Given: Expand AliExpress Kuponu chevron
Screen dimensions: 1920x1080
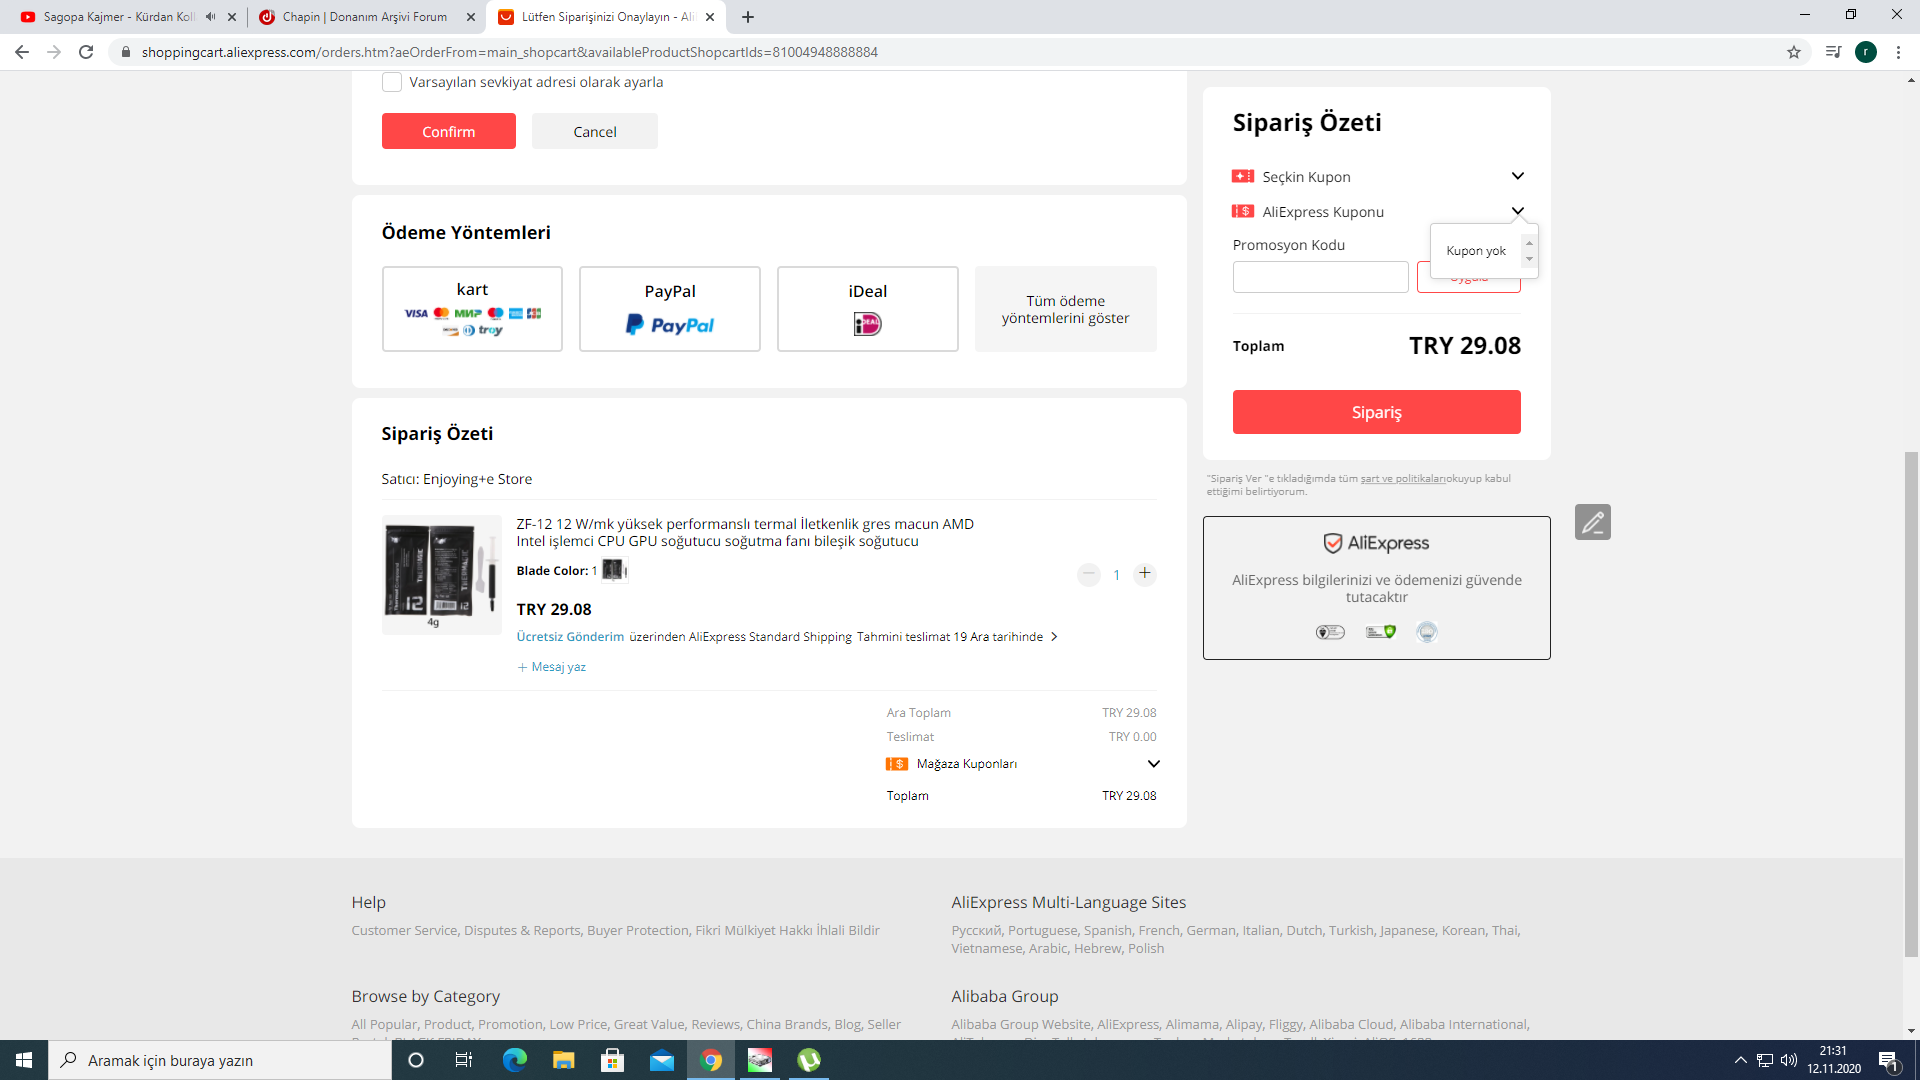Looking at the screenshot, I should [1517, 210].
